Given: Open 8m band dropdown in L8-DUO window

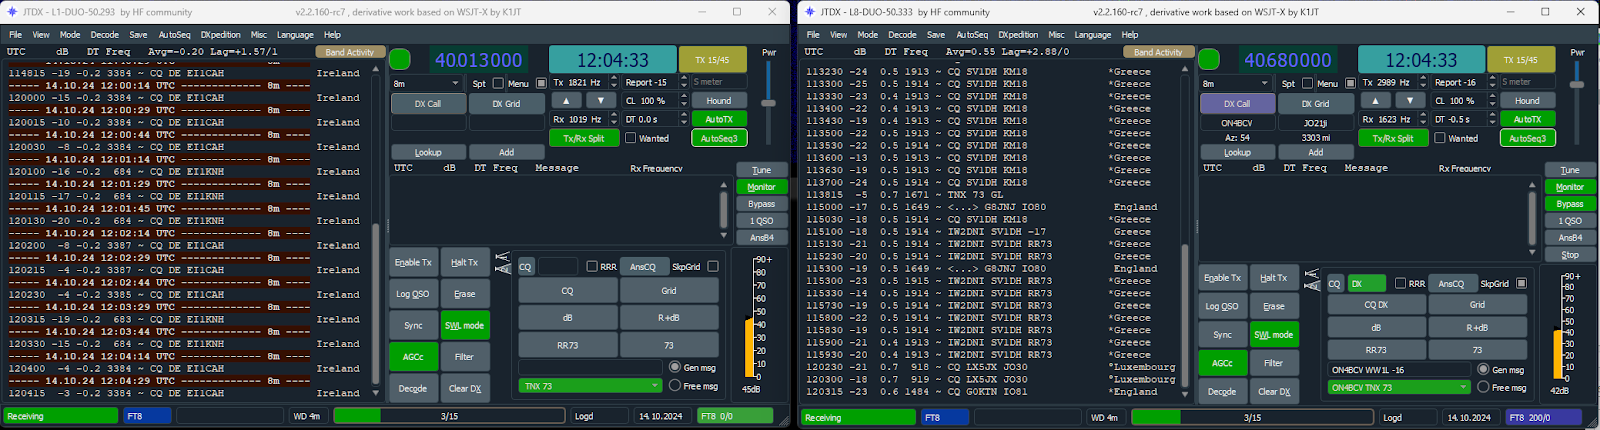Looking at the screenshot, I should click(x=1235, y=83).
